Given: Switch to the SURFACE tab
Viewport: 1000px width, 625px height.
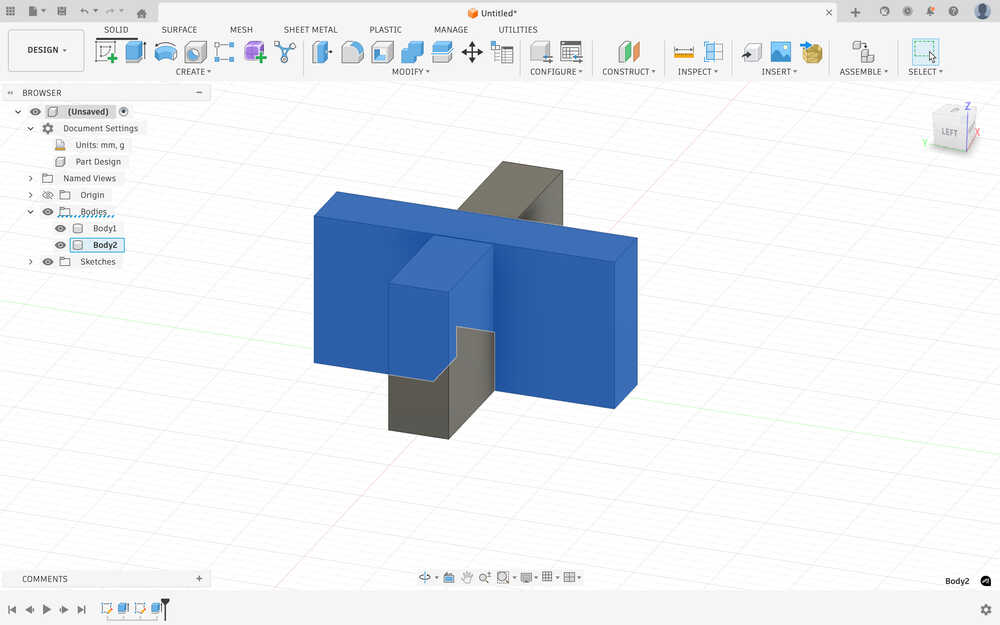Looking at the screenshot, I should [x=179, y=29].
